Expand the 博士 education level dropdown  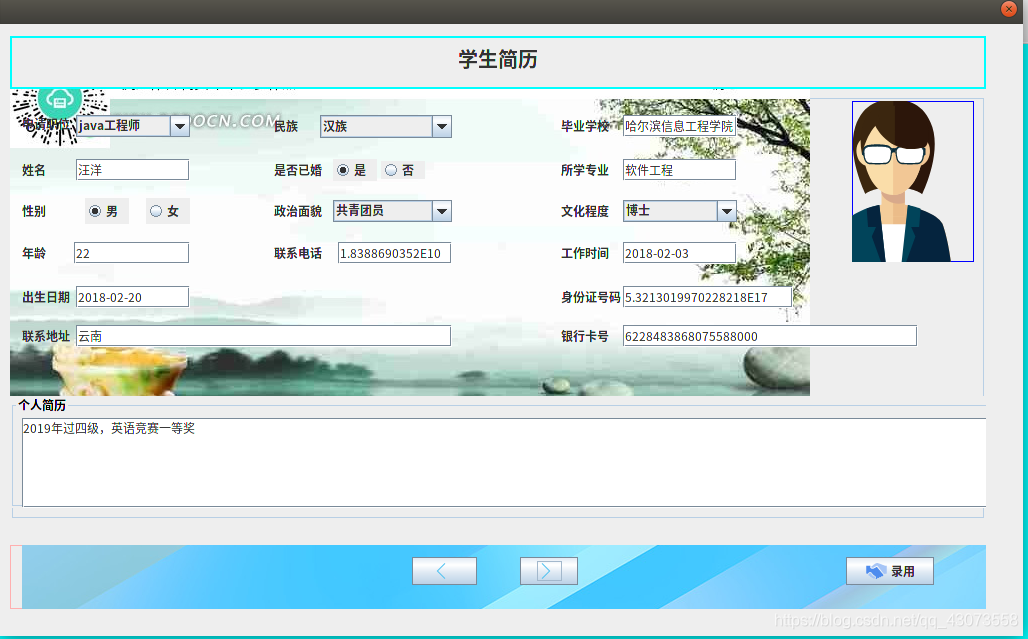pyautogui.click(x=726, y=211)
